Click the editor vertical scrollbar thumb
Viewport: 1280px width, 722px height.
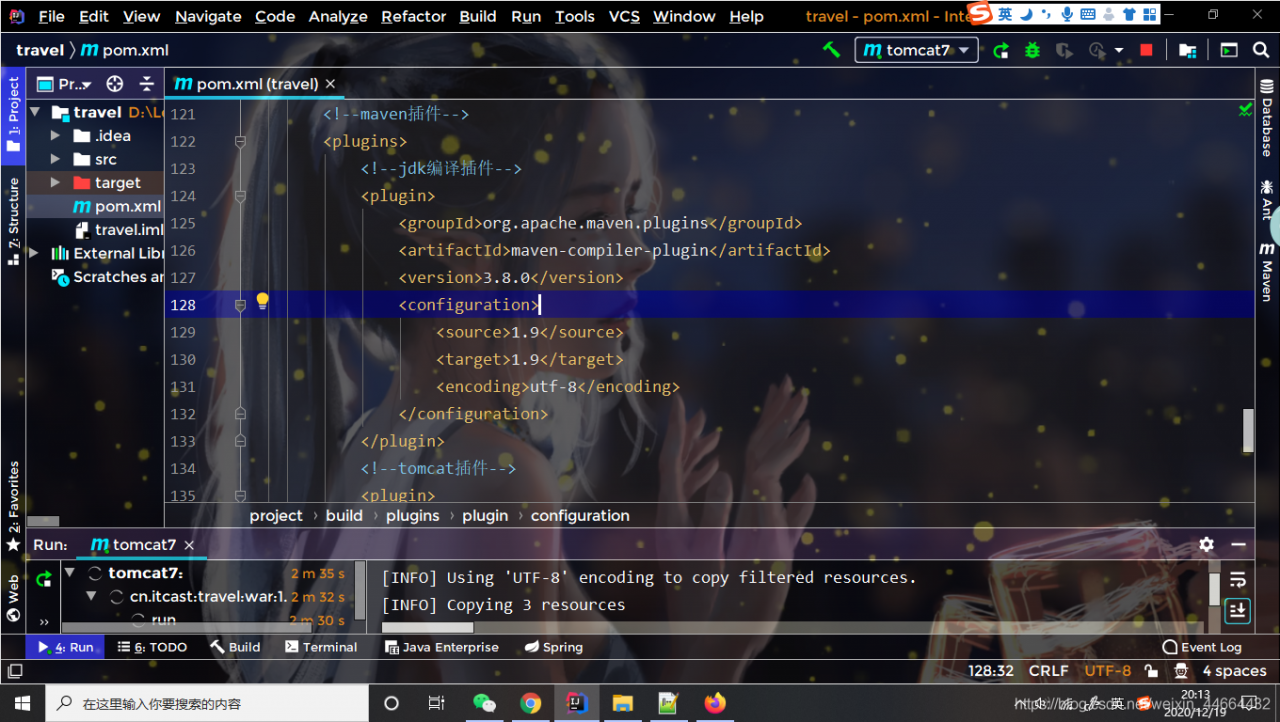[x=1248, y=431]
